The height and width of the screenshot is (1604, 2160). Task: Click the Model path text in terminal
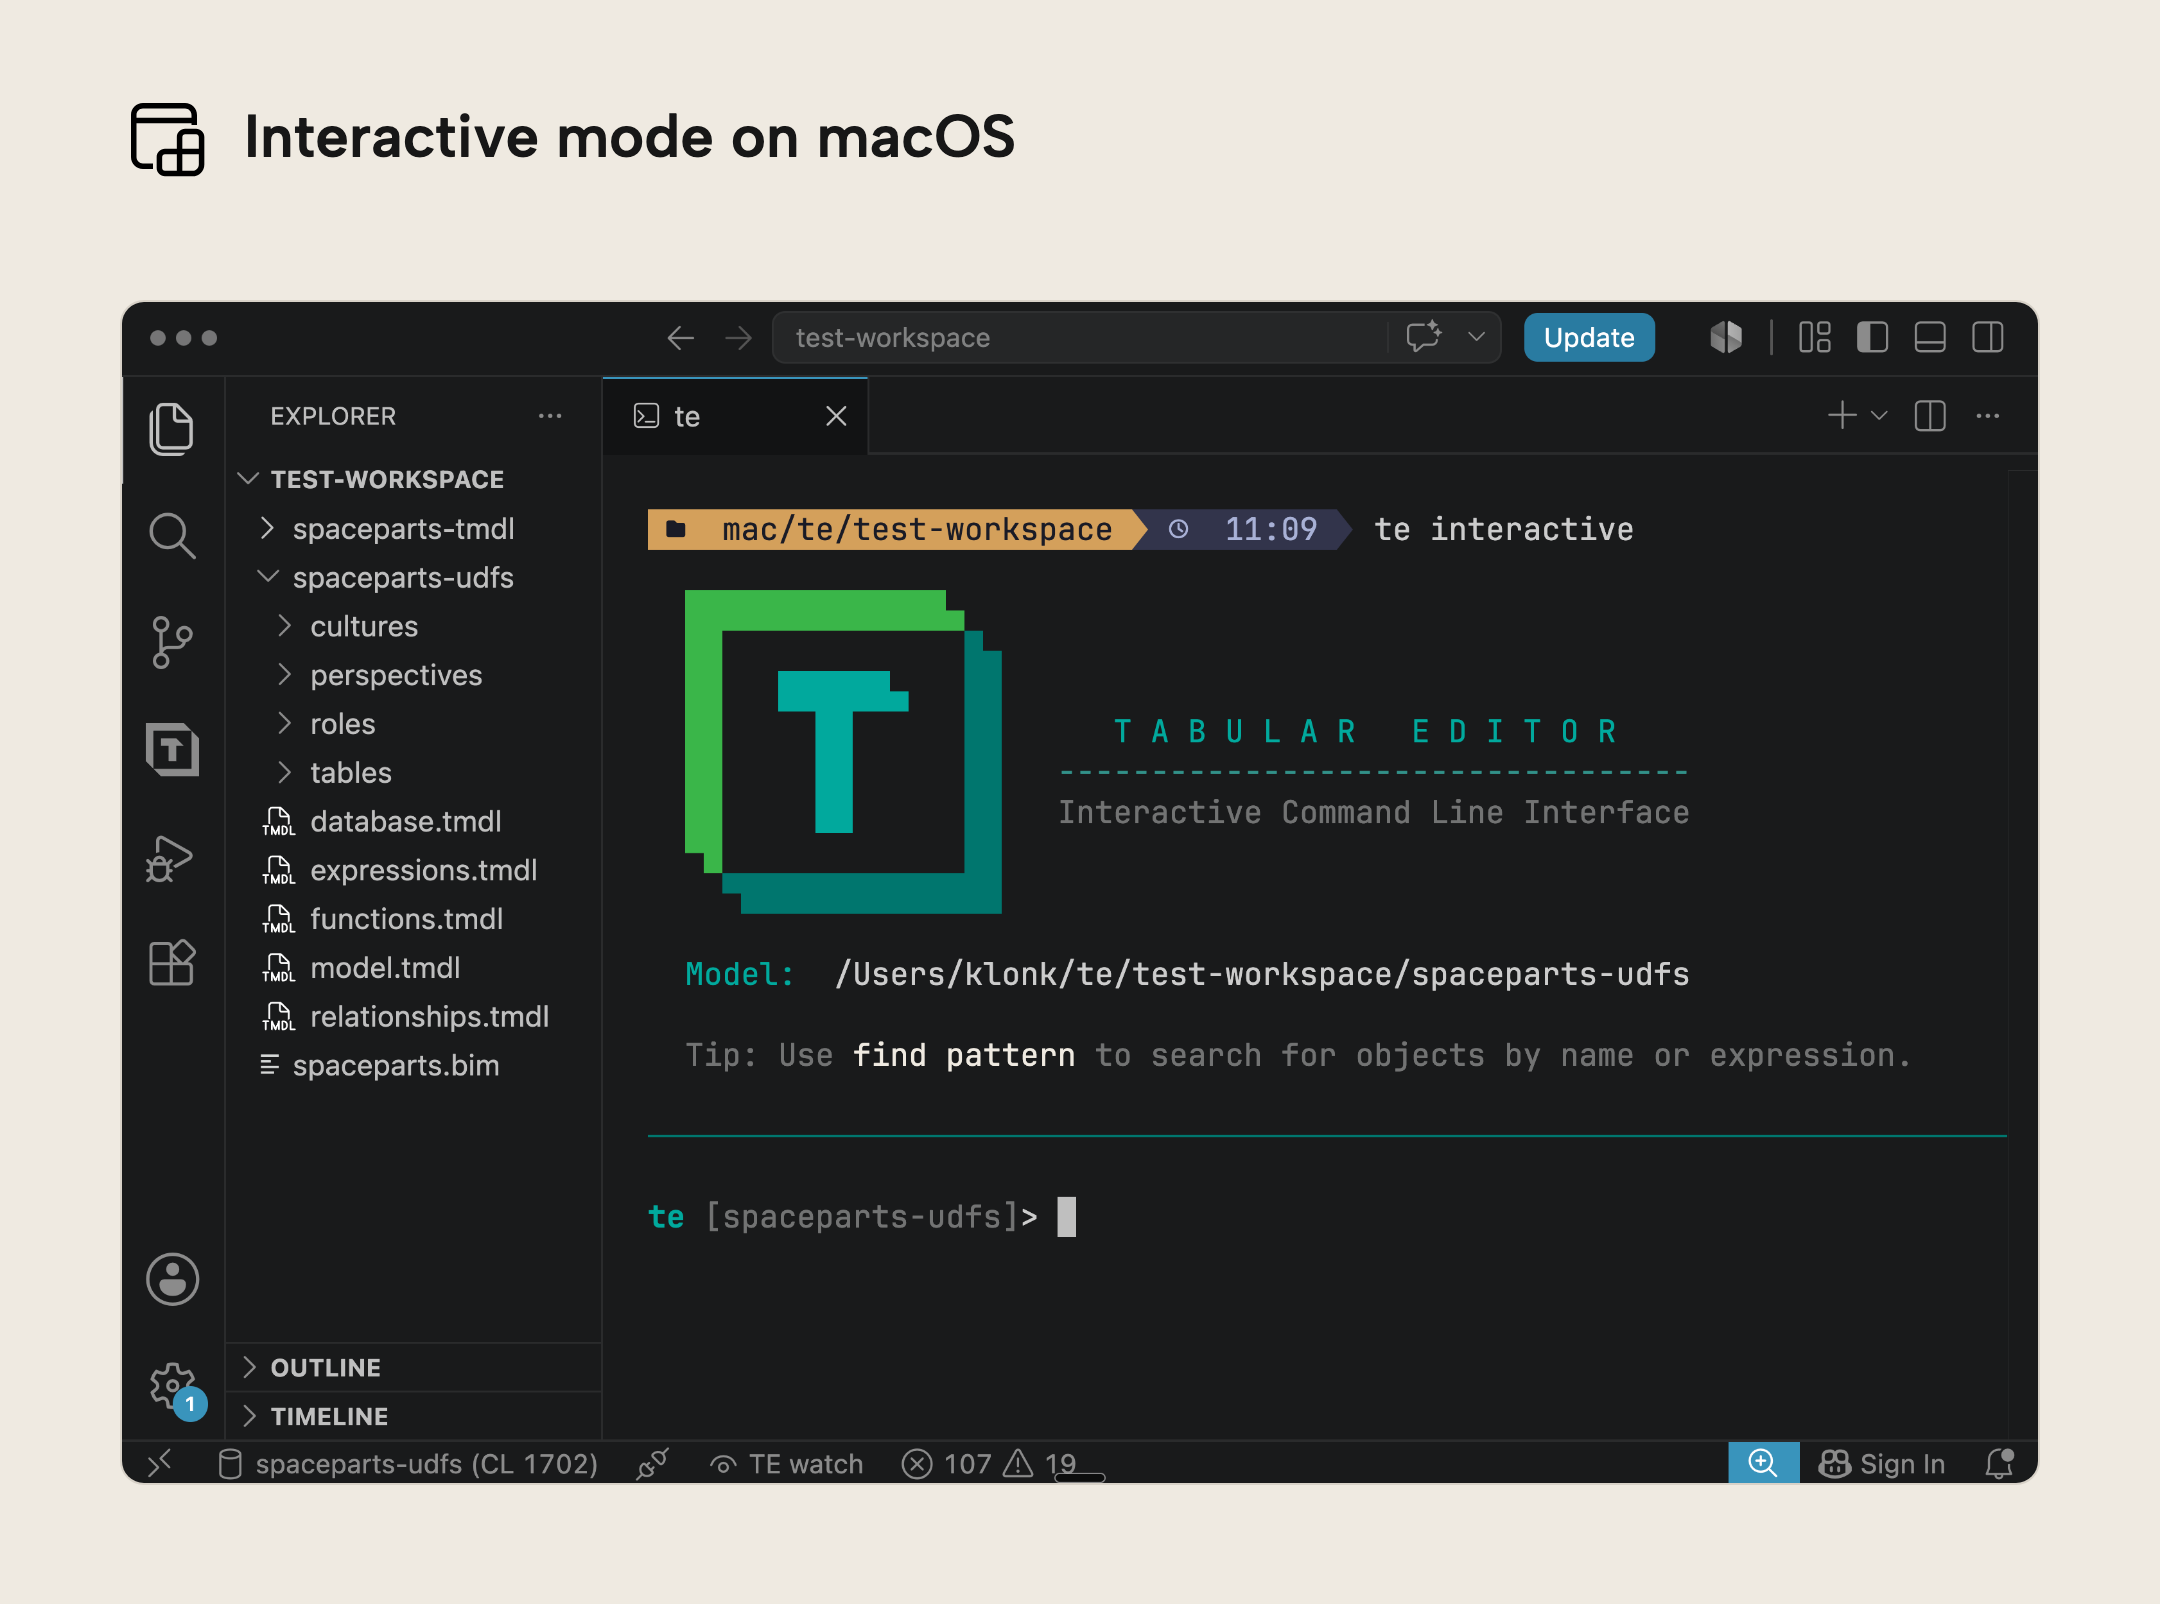(1262, 973)
